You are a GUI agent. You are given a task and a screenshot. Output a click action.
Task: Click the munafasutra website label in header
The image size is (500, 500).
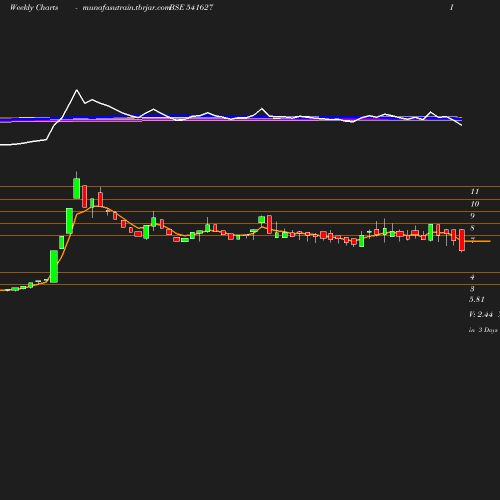(x=126, y=8)
